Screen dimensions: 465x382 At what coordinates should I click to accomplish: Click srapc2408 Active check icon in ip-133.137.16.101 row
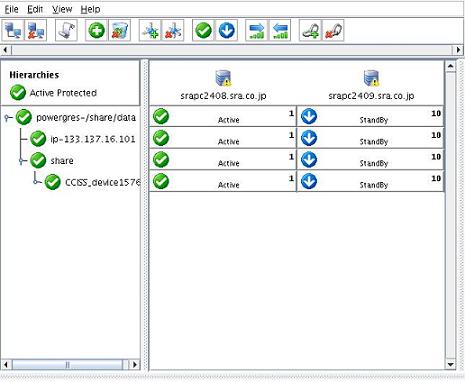tap(161, 138)
